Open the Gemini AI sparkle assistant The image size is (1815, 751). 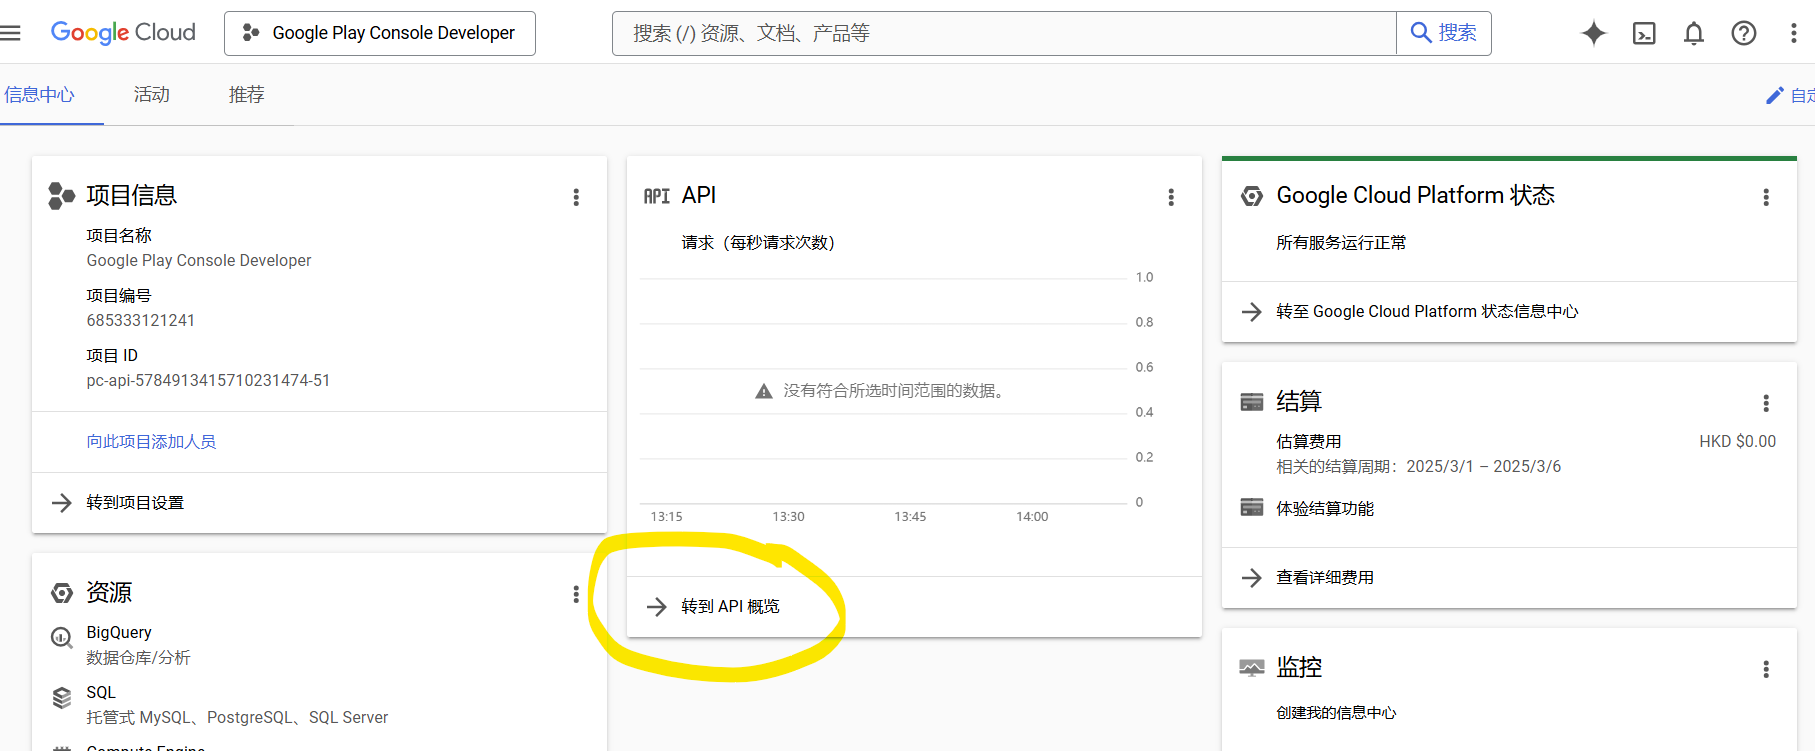[x=1594, y=33]
